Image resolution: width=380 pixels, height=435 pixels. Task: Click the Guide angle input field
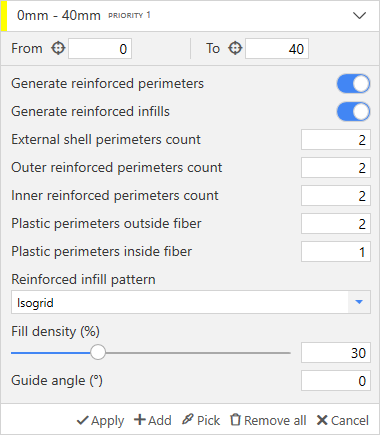336,380
